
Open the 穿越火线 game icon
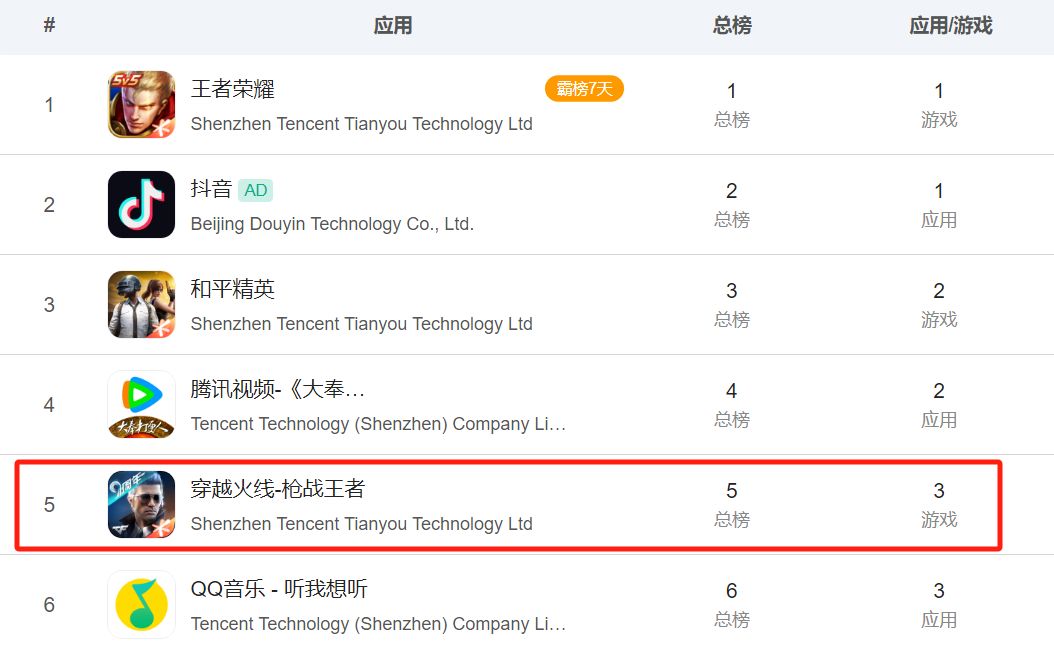(x=141, y=505)
